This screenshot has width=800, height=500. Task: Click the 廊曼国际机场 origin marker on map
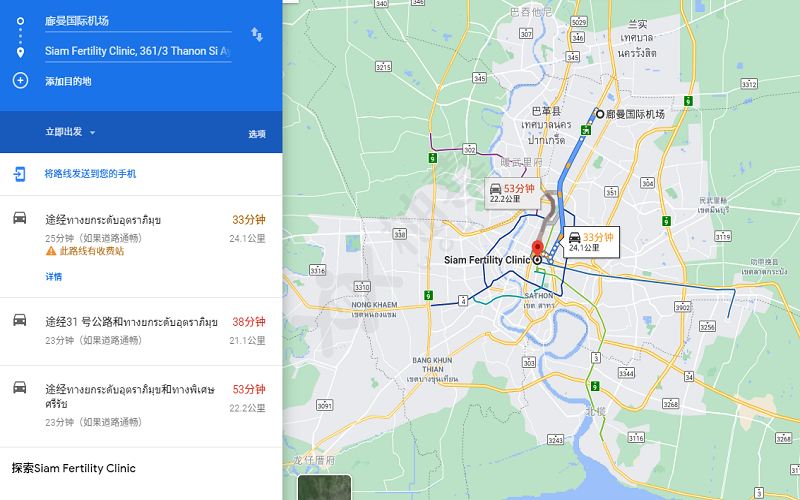600,114
